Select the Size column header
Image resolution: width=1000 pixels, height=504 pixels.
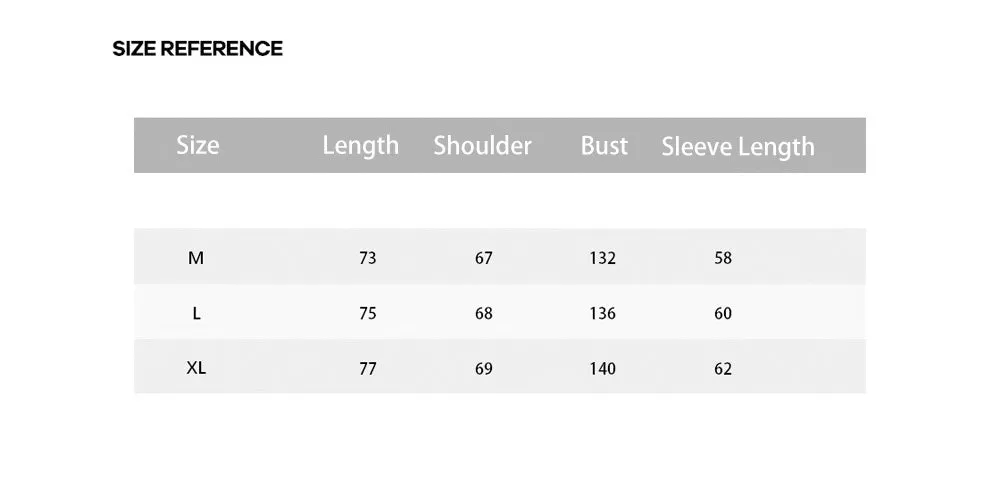198,146
